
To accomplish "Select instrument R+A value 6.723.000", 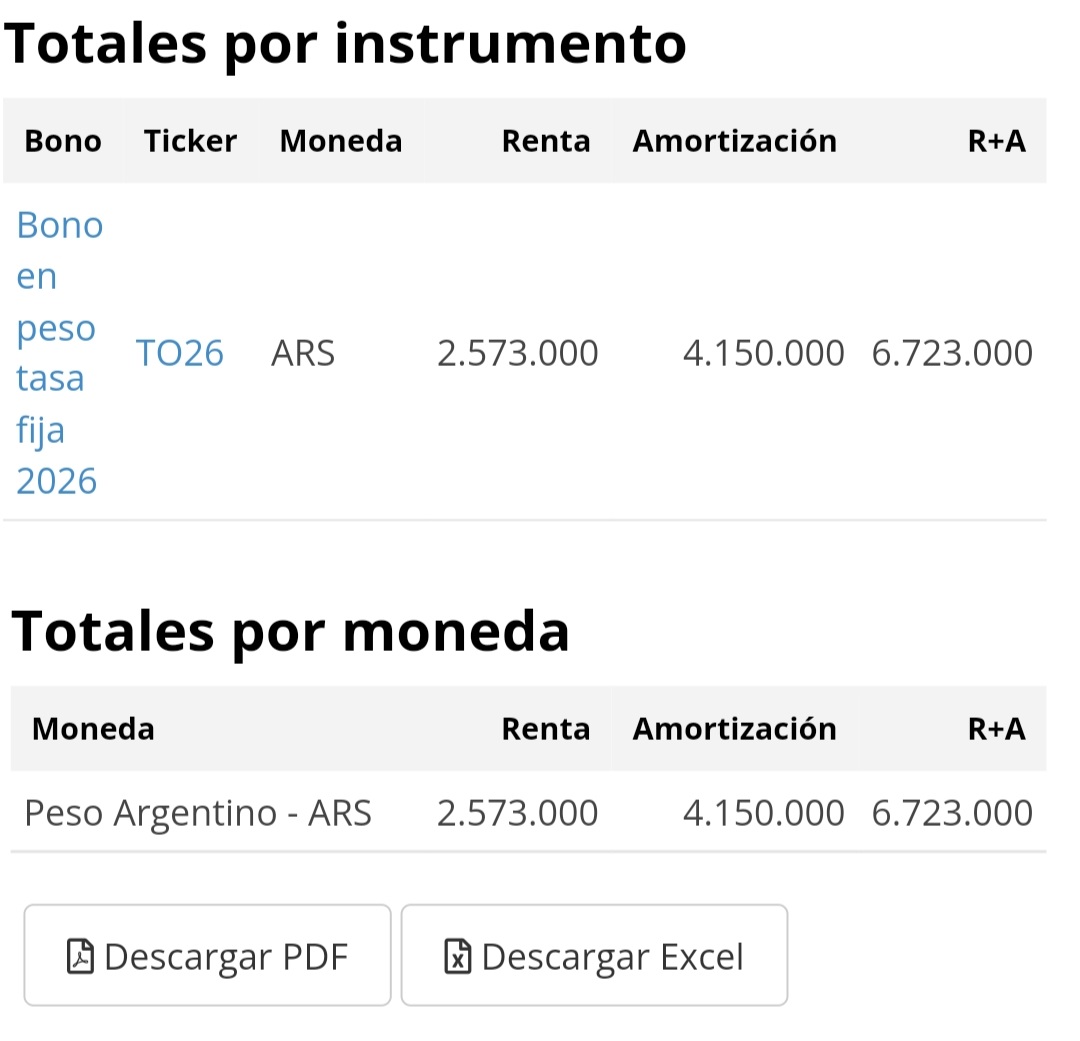I will tap(953, 353).
